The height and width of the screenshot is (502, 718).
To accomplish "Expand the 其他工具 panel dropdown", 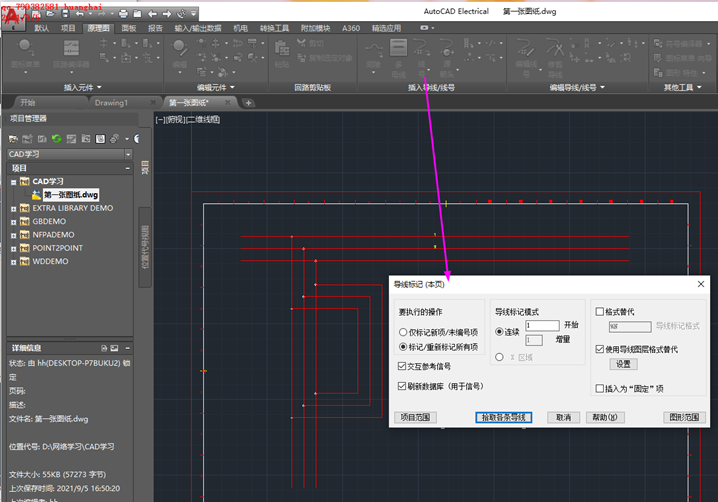I will coord(682,87).
